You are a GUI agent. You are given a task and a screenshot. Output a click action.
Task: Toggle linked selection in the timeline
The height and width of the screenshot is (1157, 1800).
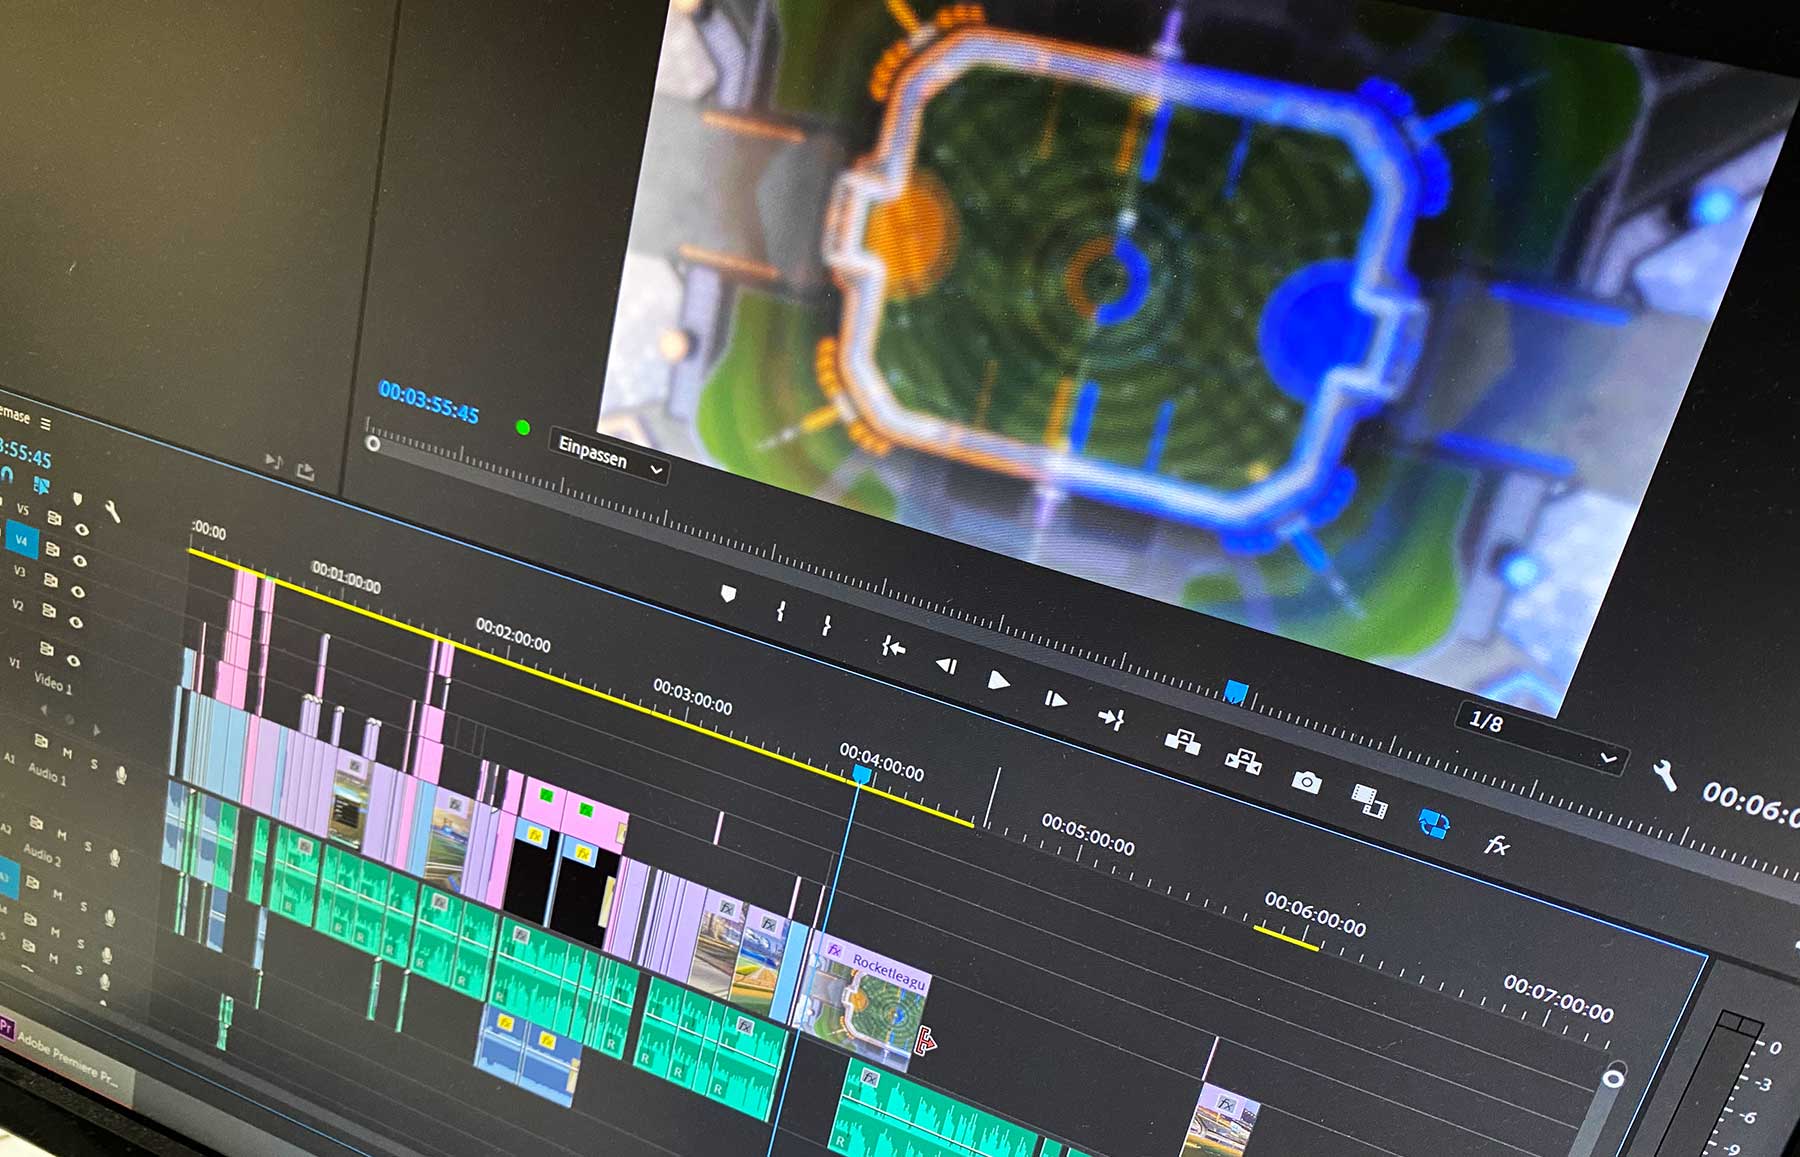click(x=41, y=485)
